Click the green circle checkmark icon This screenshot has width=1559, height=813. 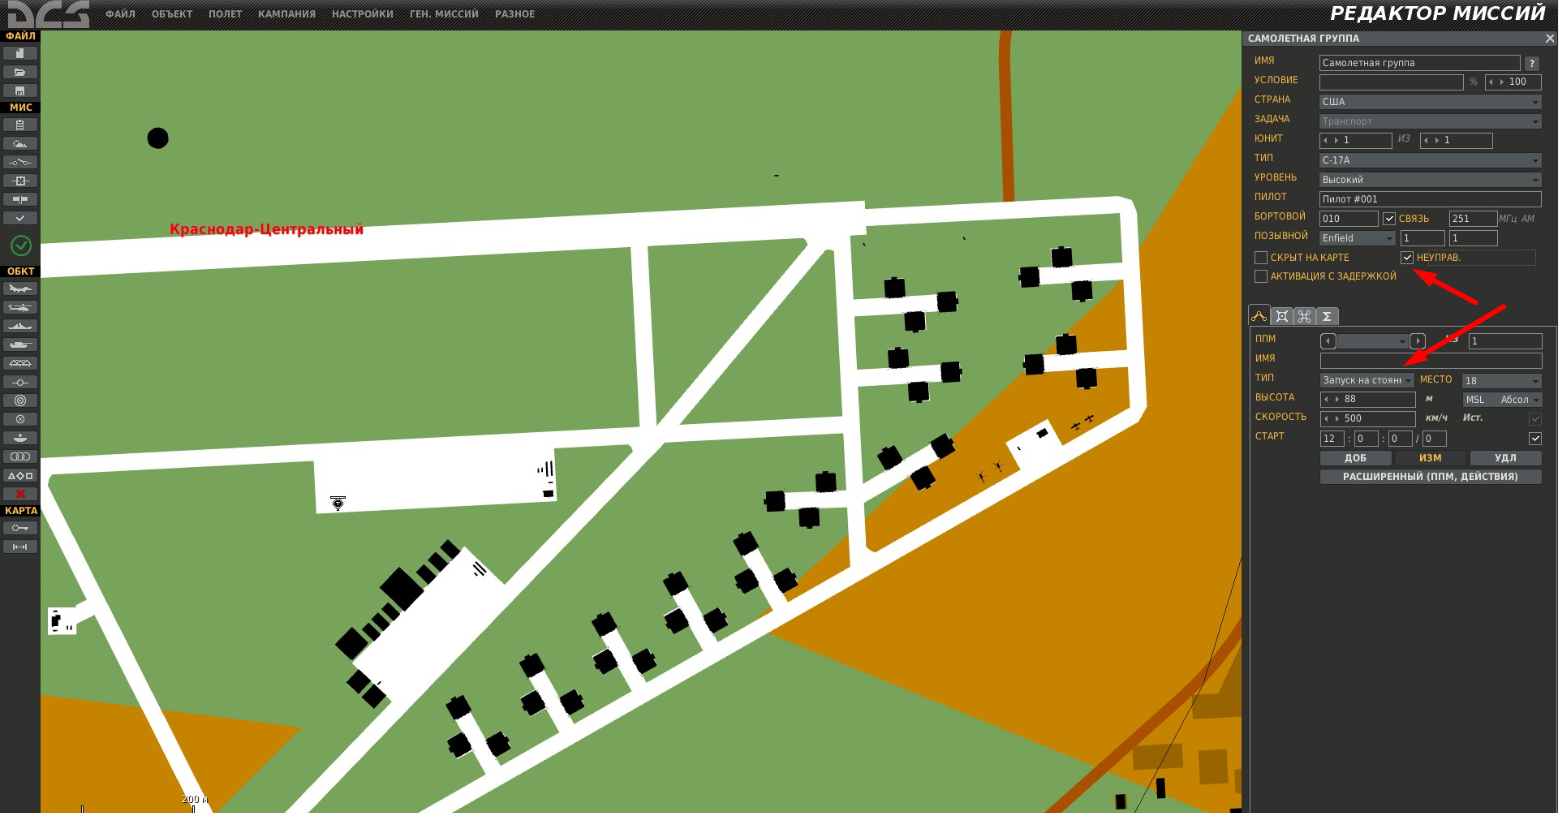point(20,245)
